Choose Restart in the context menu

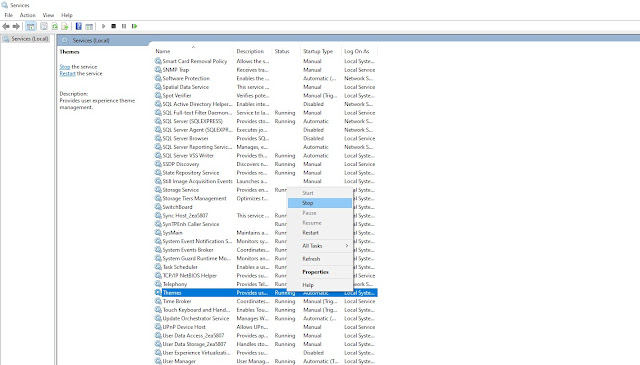320,233
